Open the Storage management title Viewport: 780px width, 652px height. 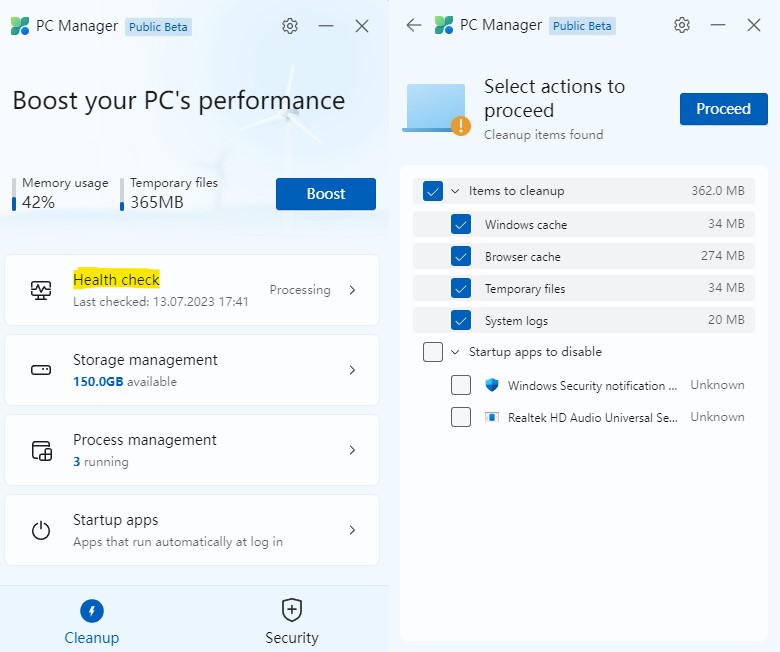coord(145,360)
